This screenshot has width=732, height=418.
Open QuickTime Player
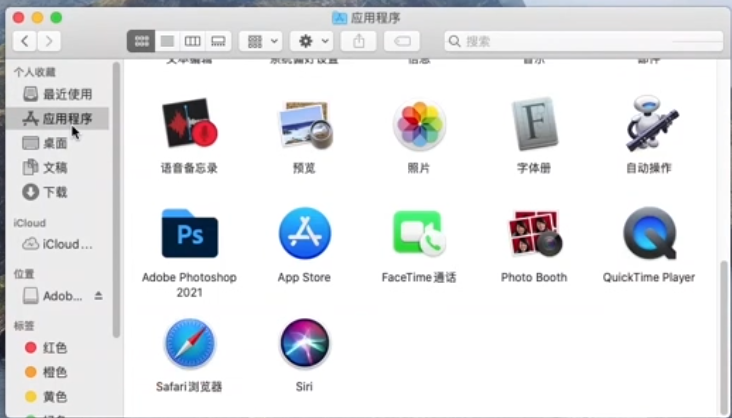(649, 233)
